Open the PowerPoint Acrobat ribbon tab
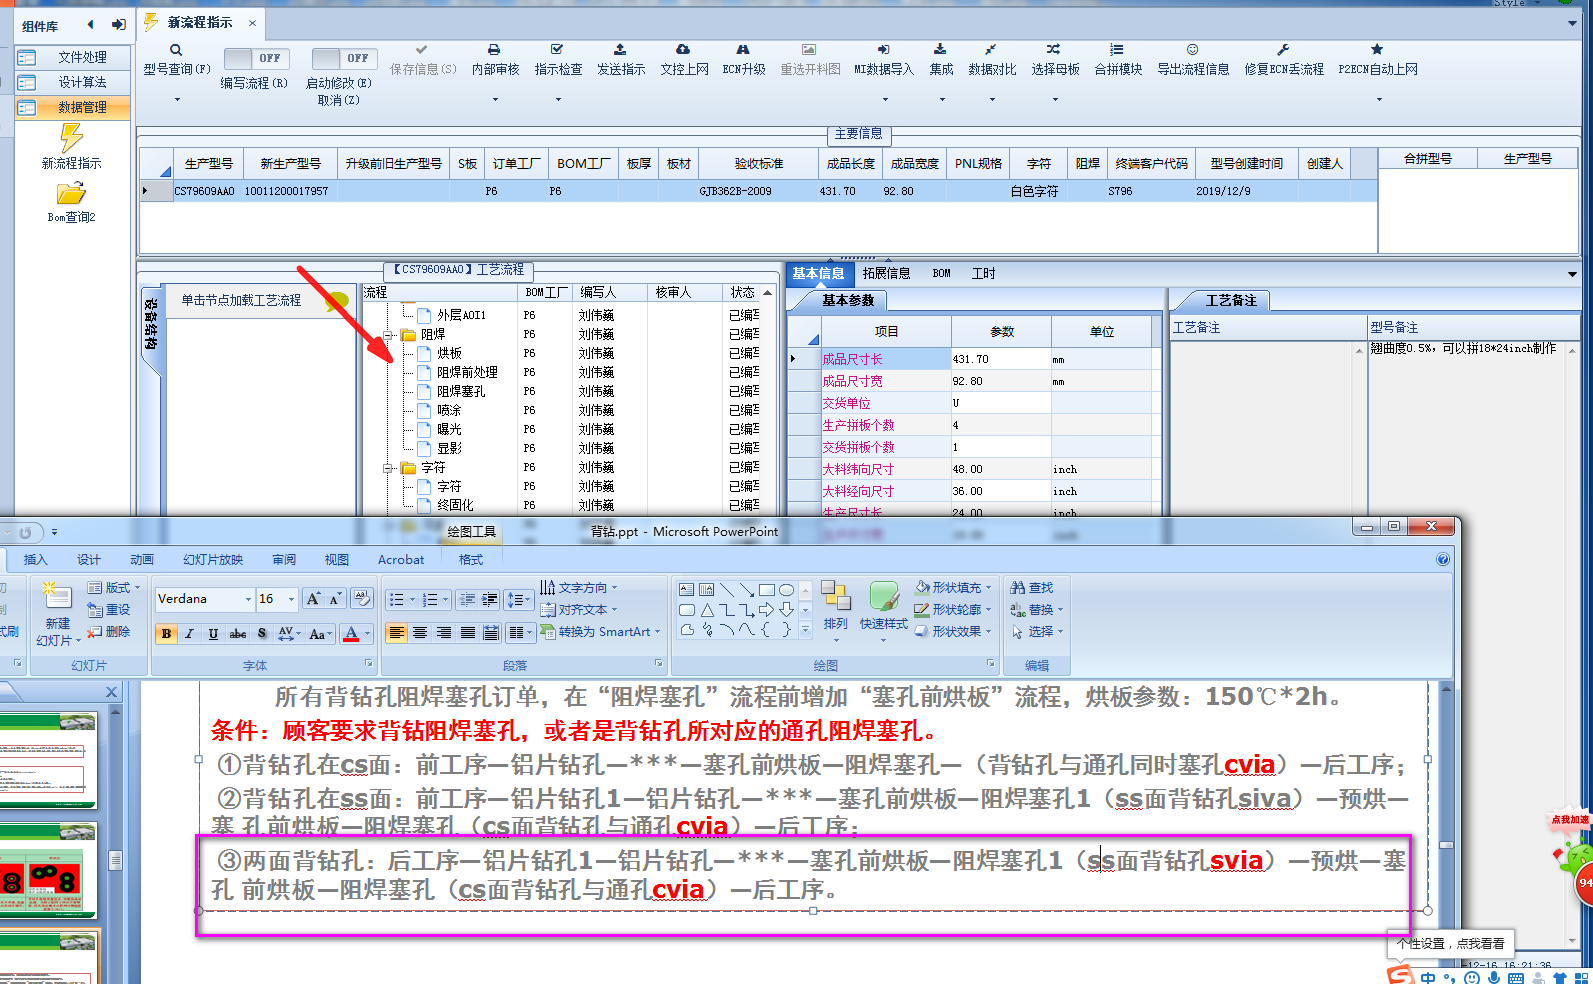 coord(401,560)
